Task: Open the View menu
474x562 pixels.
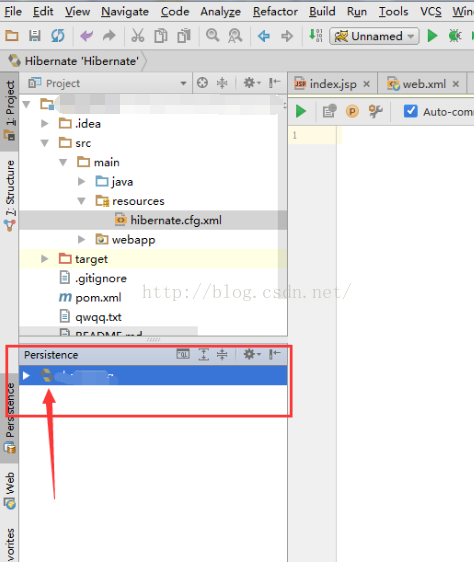Action: pos(77,11)
